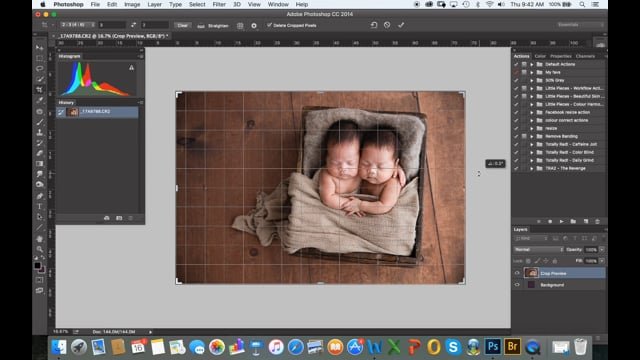Screen dimensions: 640x360
Task: Swap crop width and height values
Action: 133,25
